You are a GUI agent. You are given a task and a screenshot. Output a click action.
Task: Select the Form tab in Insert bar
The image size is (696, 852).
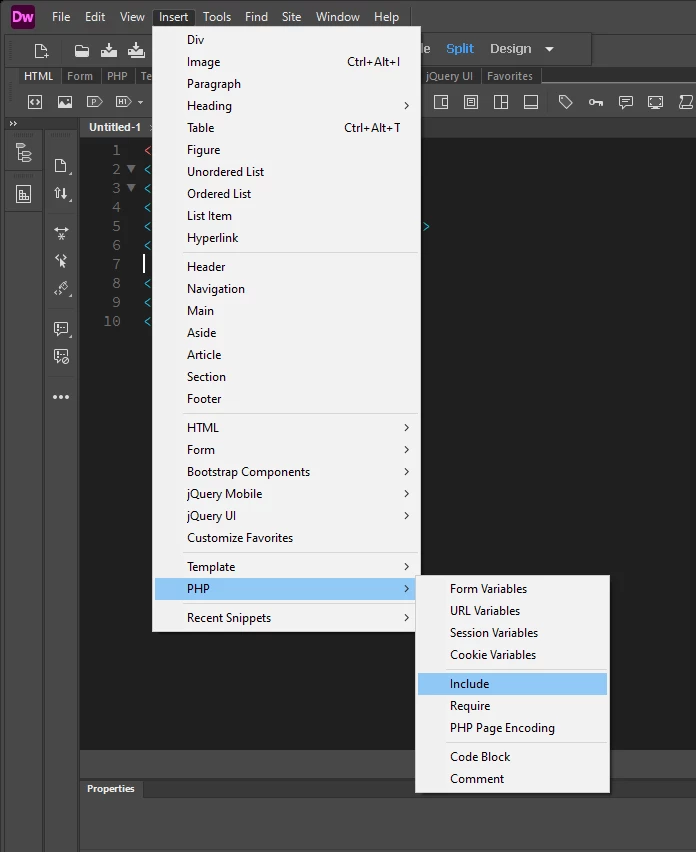[80, 76]
